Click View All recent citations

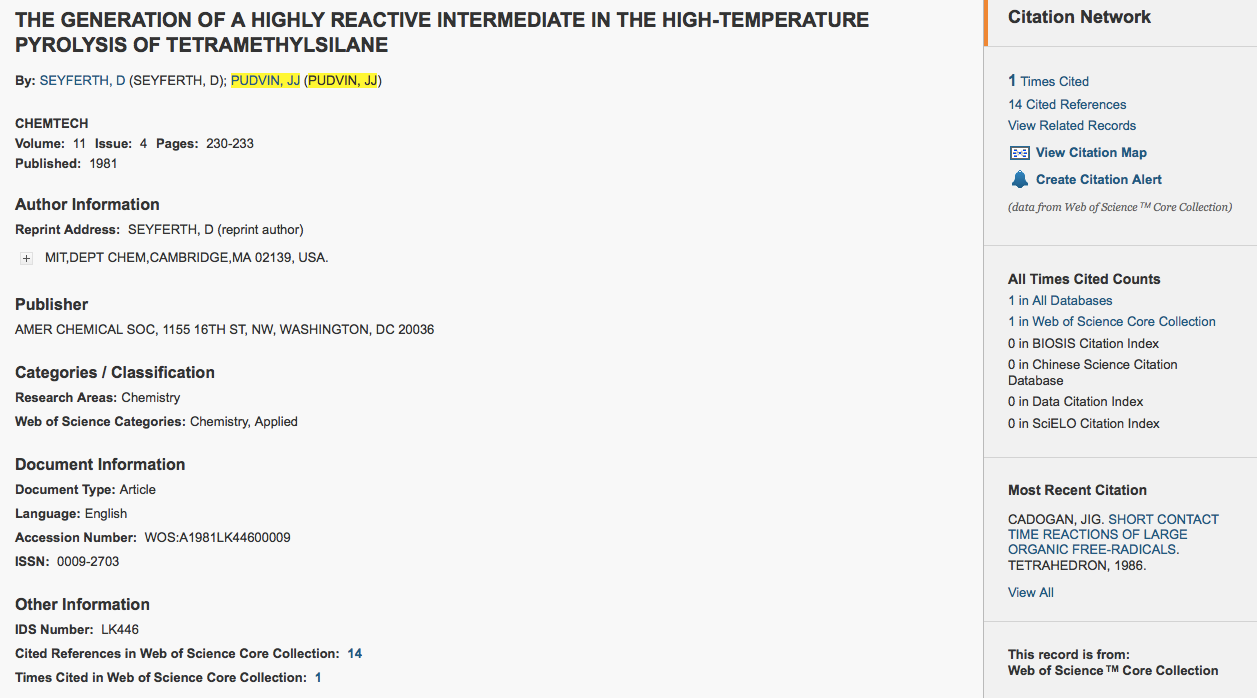point(1031,592)
